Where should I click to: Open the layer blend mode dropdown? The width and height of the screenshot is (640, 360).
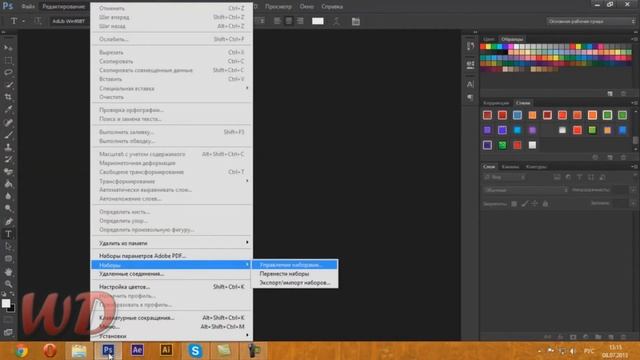tap(526, 190)
